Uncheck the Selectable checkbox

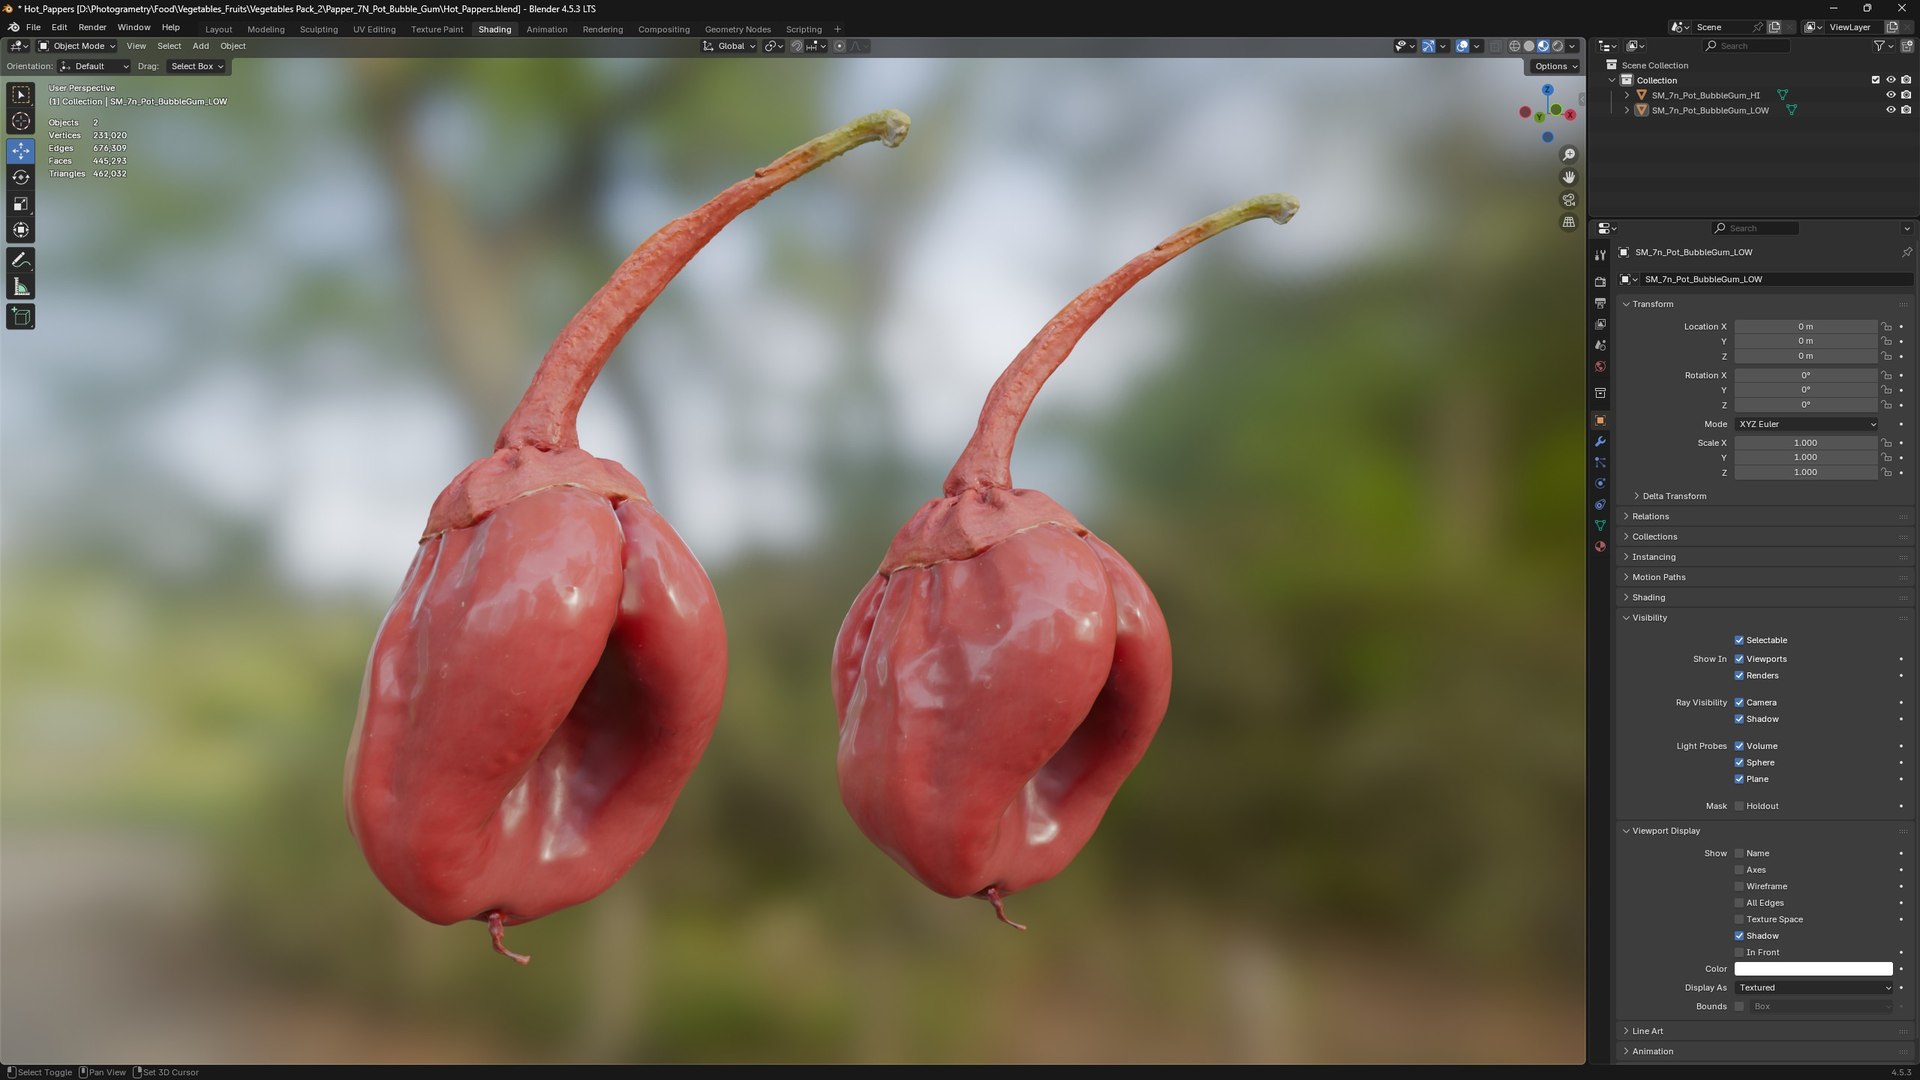tap(1739, 641)
